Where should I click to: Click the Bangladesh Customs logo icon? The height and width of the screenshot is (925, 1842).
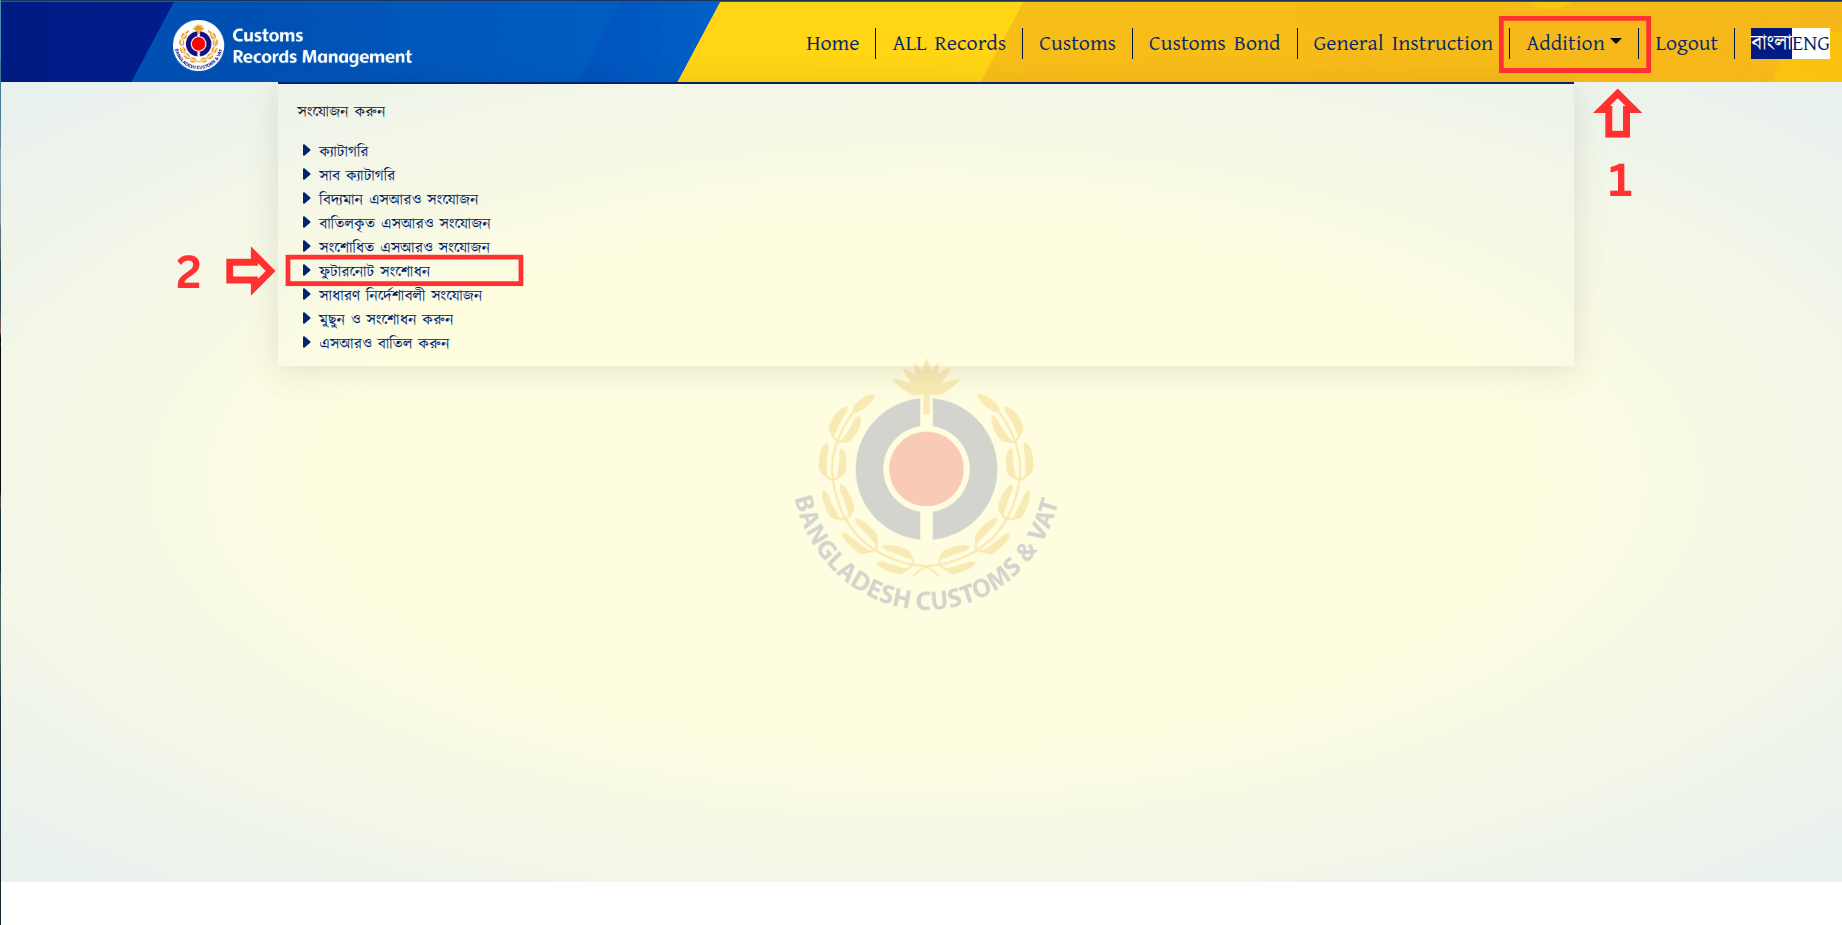coord(198,46)
